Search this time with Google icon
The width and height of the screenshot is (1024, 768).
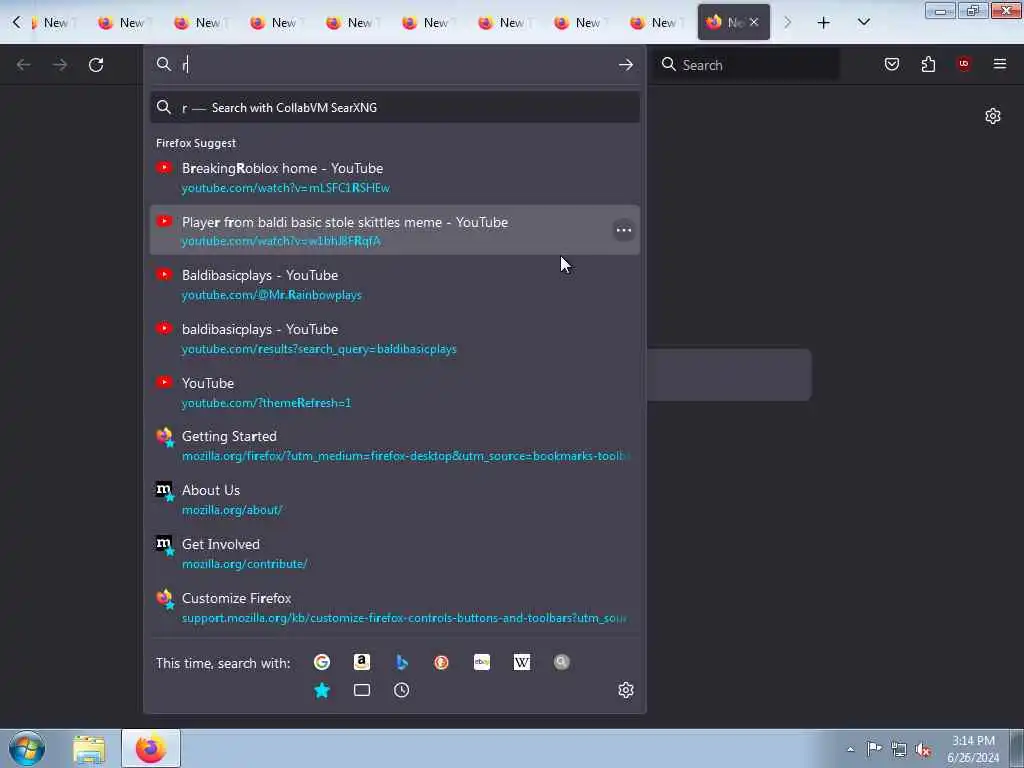321,662
